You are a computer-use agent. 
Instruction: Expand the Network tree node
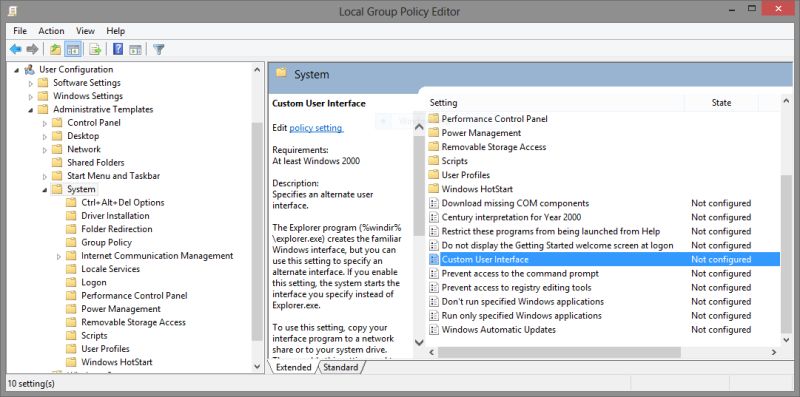pos(45,150)
